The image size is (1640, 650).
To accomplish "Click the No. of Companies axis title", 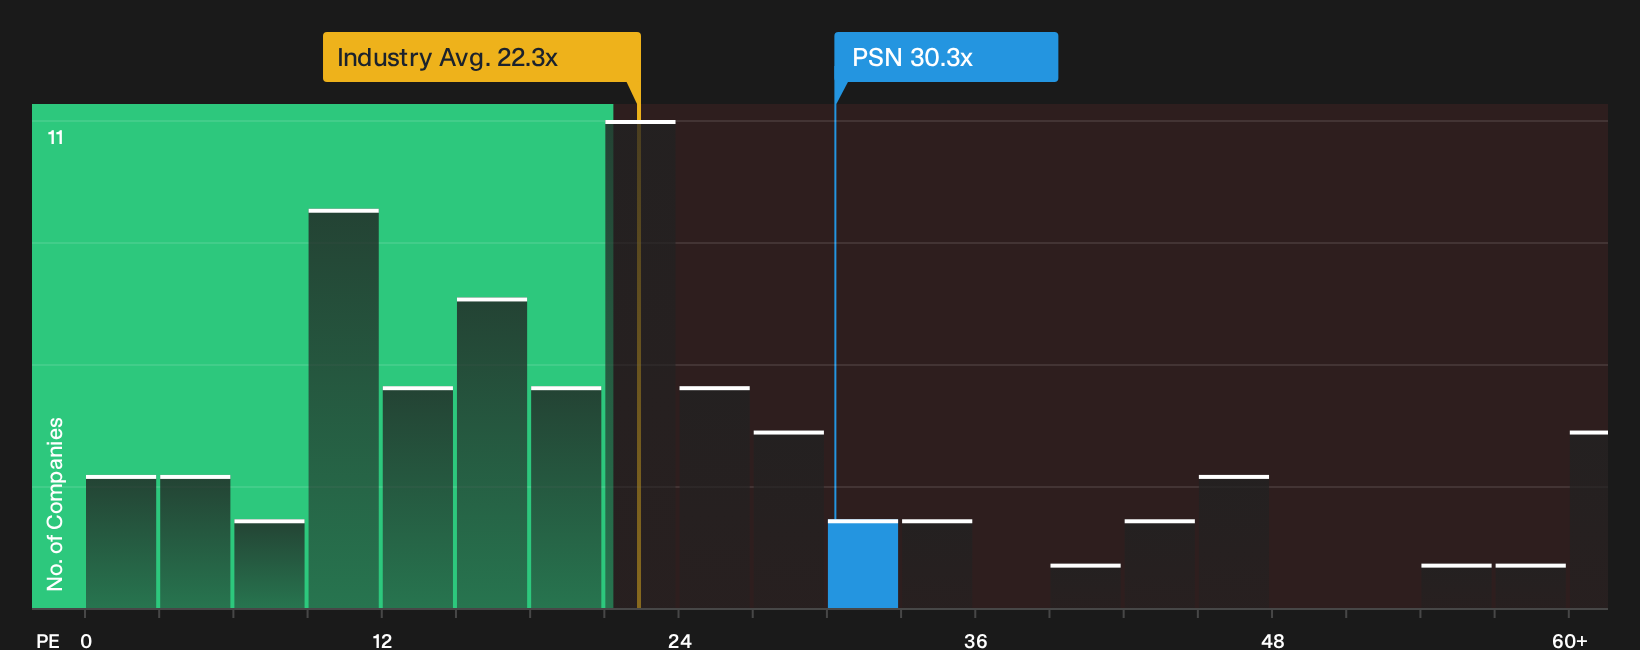I will (55, 504).
